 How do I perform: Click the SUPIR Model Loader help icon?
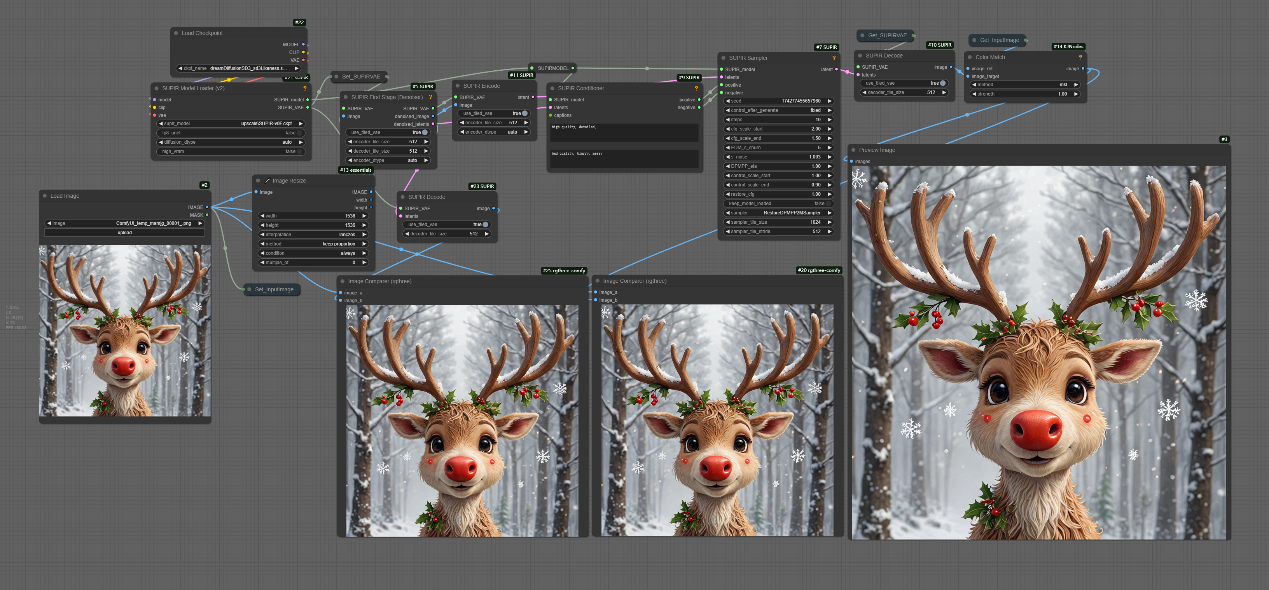[x=304, y=88]
